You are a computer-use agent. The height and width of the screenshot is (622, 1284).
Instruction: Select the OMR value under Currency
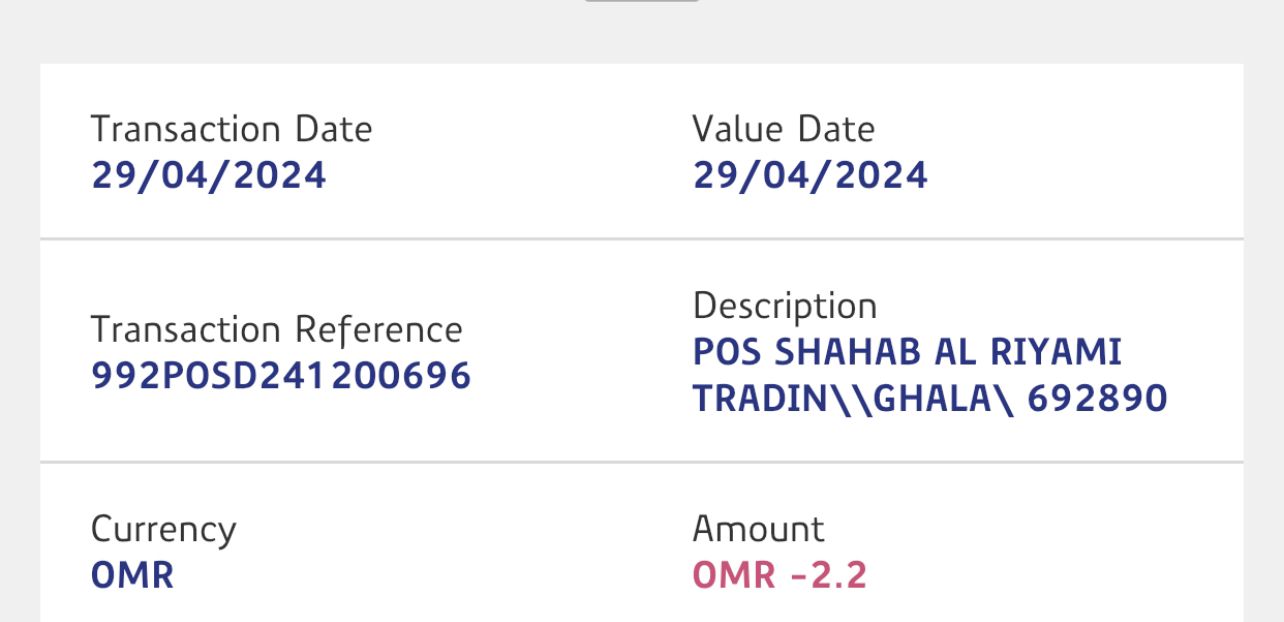tap(132, 575)
